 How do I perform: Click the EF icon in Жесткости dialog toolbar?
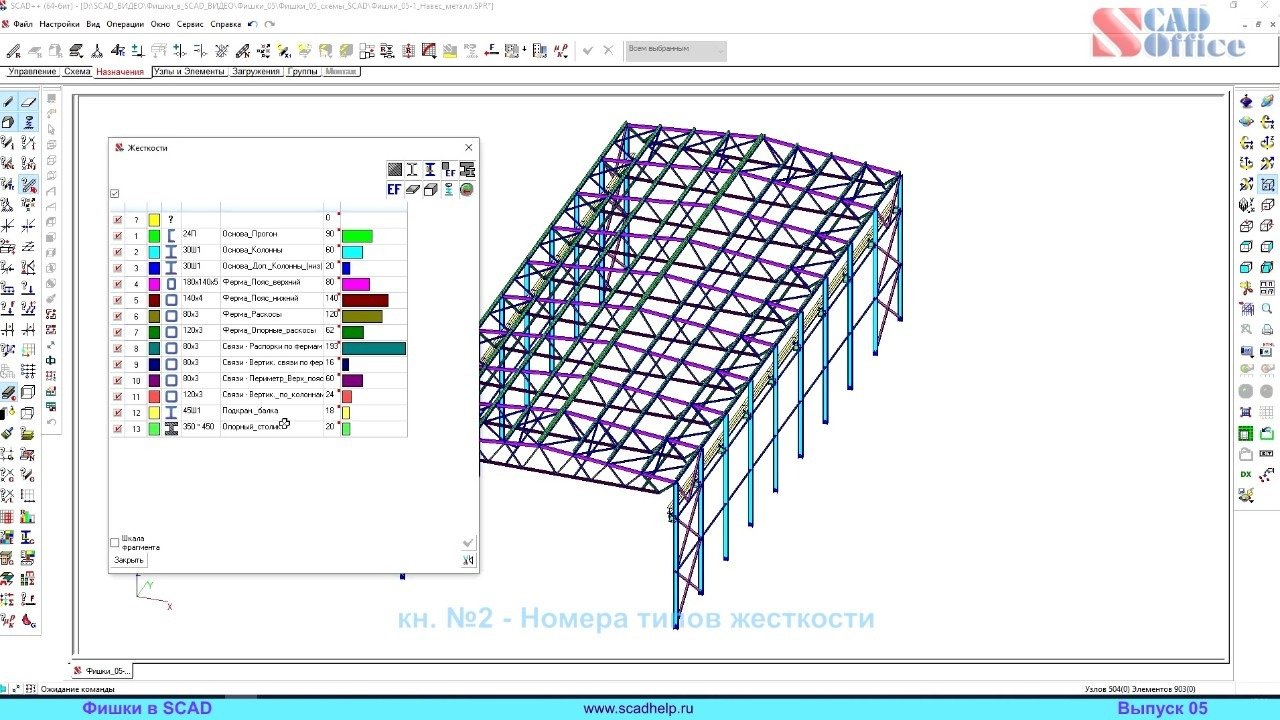tap(394, 189)
